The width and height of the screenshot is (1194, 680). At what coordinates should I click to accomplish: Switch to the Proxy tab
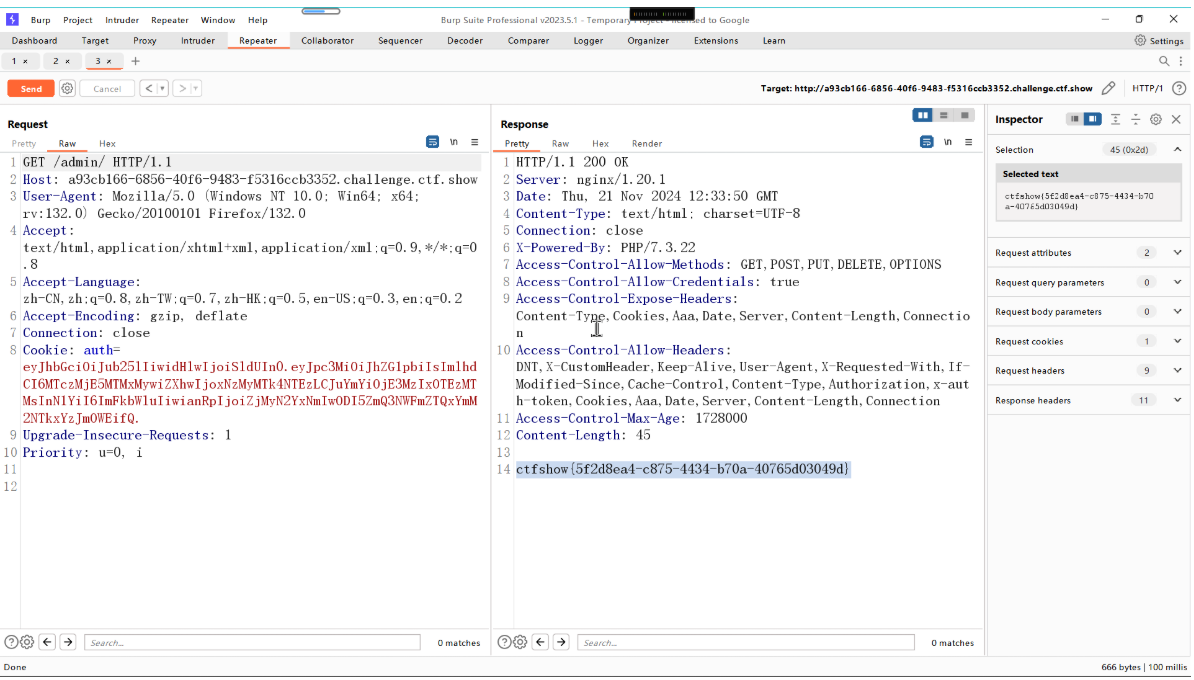click(x=145, y=40)
